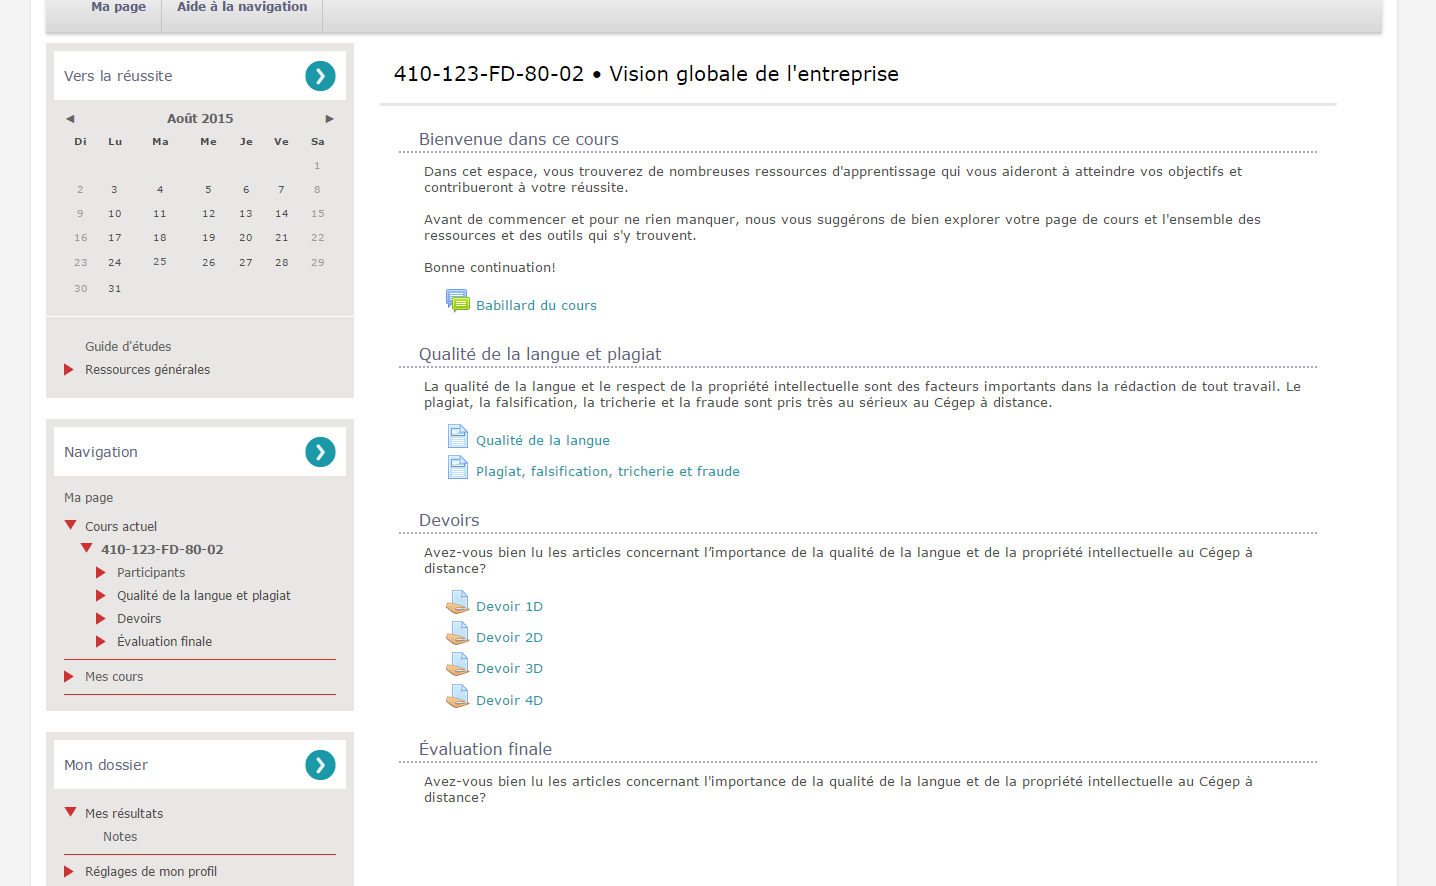Click the Vers la réussite teal arrow icon
The width and height of the screenshot is (1436, 886).
point(320,76)
